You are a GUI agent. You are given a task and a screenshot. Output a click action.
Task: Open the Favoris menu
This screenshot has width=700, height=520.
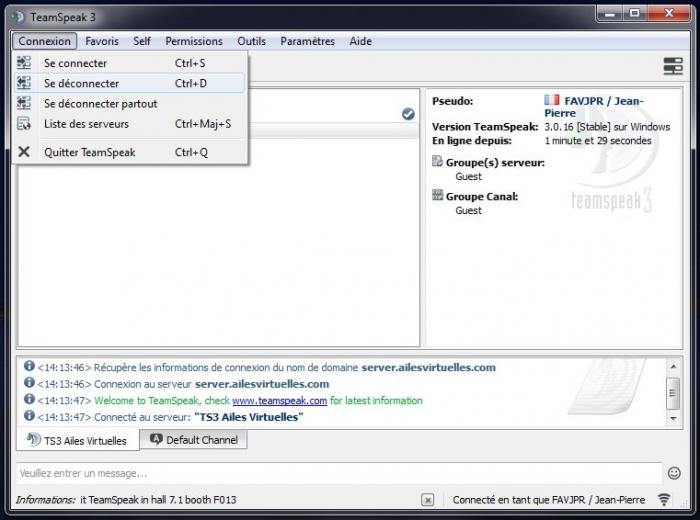click(102, 41)
